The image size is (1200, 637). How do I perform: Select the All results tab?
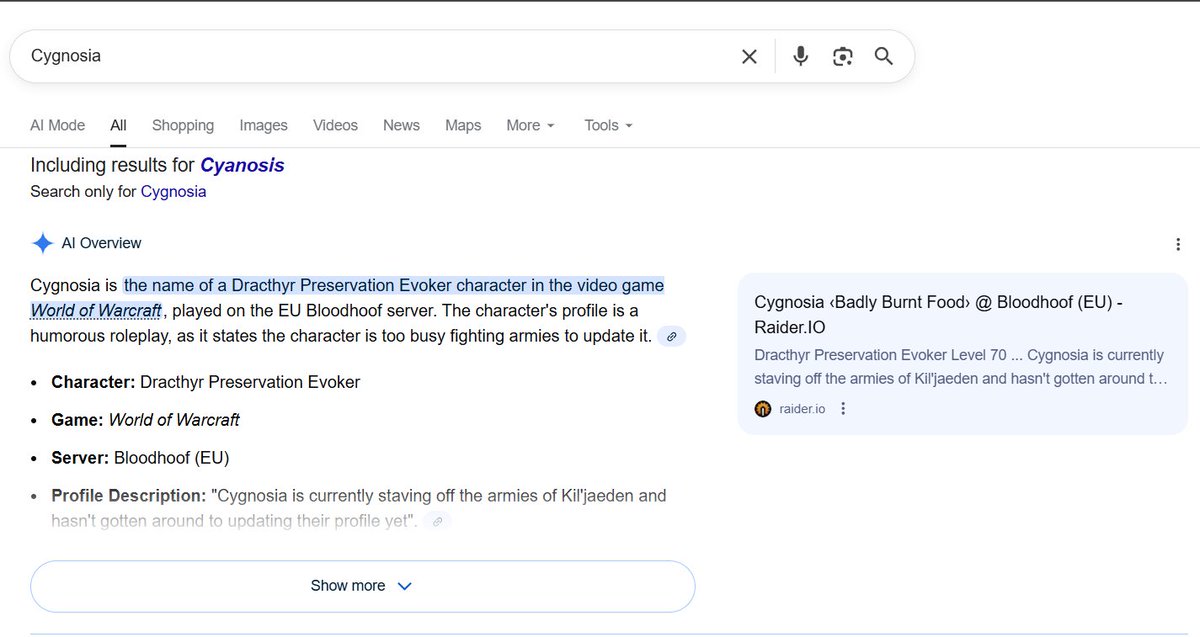[x=118, y=125]
